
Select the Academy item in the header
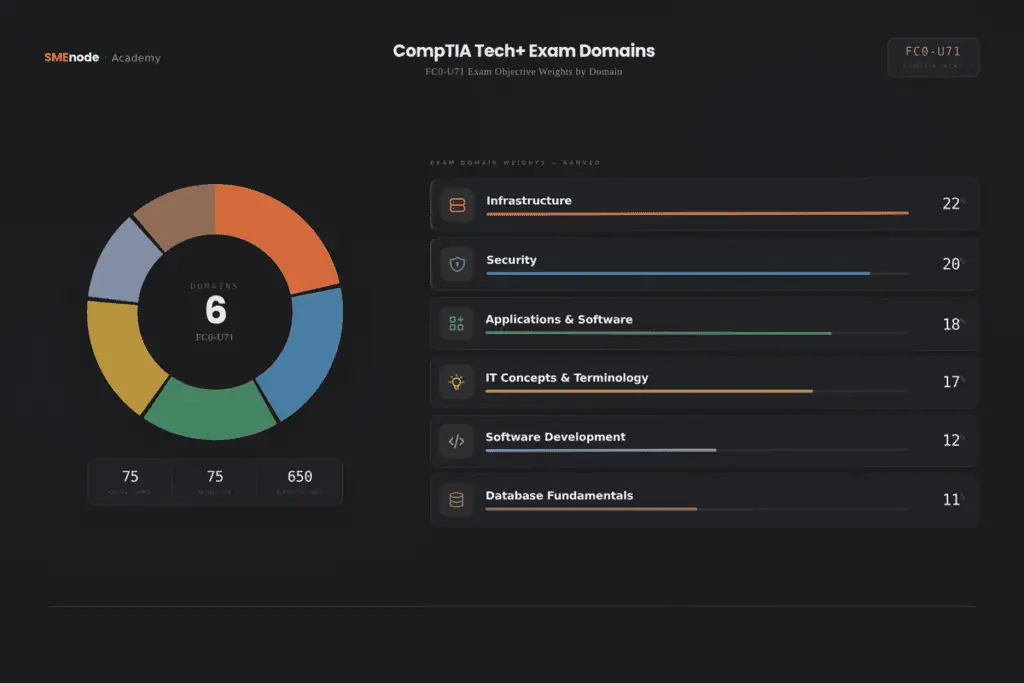click(136, 58)
